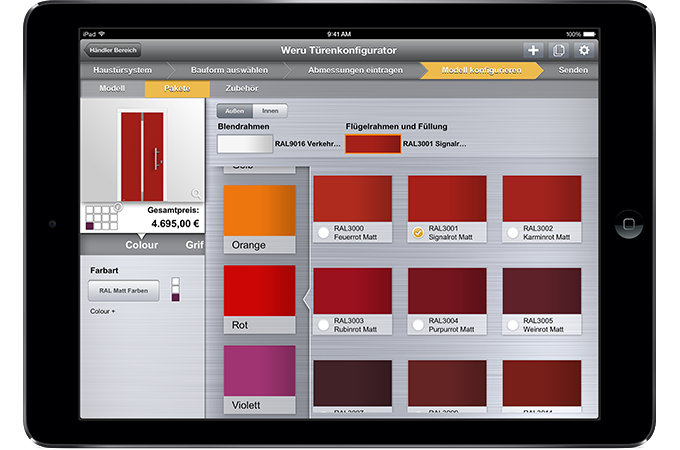Open the RAL Matt Farben selector
Image resolution: width=680 pixels, height=450 pixels.
(124, 290)
